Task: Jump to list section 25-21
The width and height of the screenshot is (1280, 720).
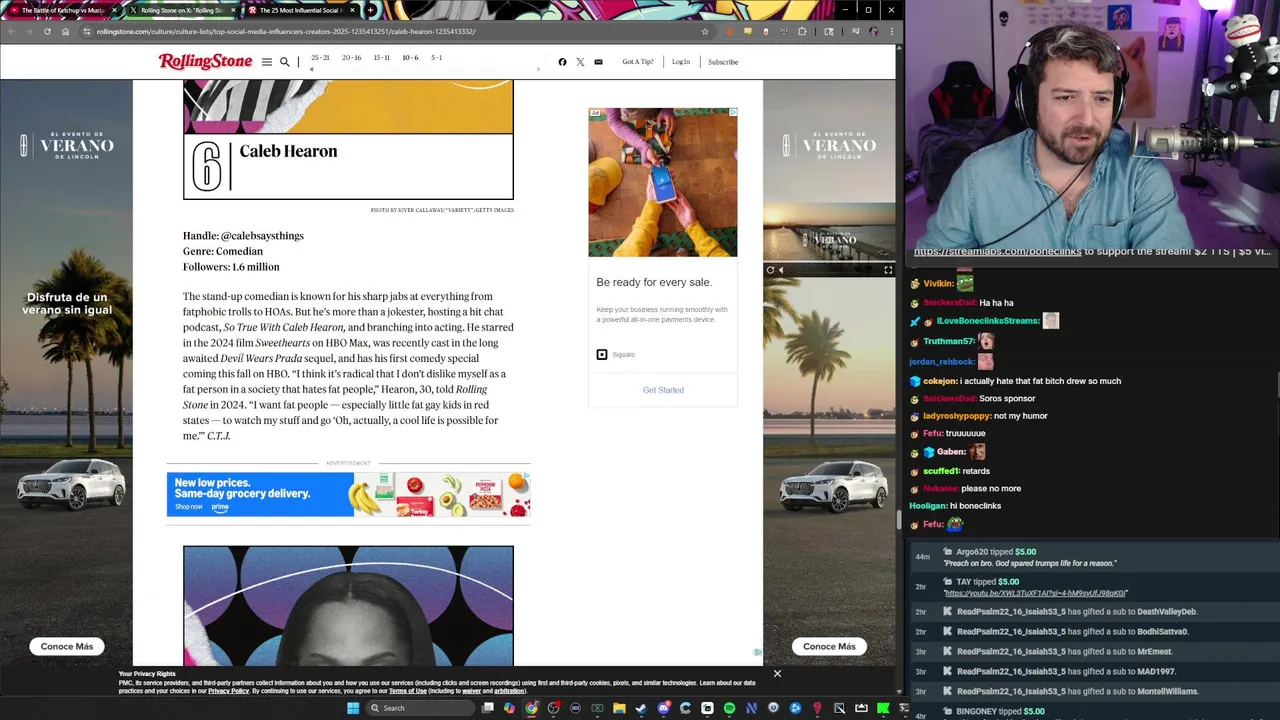Action: pyautogui.click(x=320, y=58)
